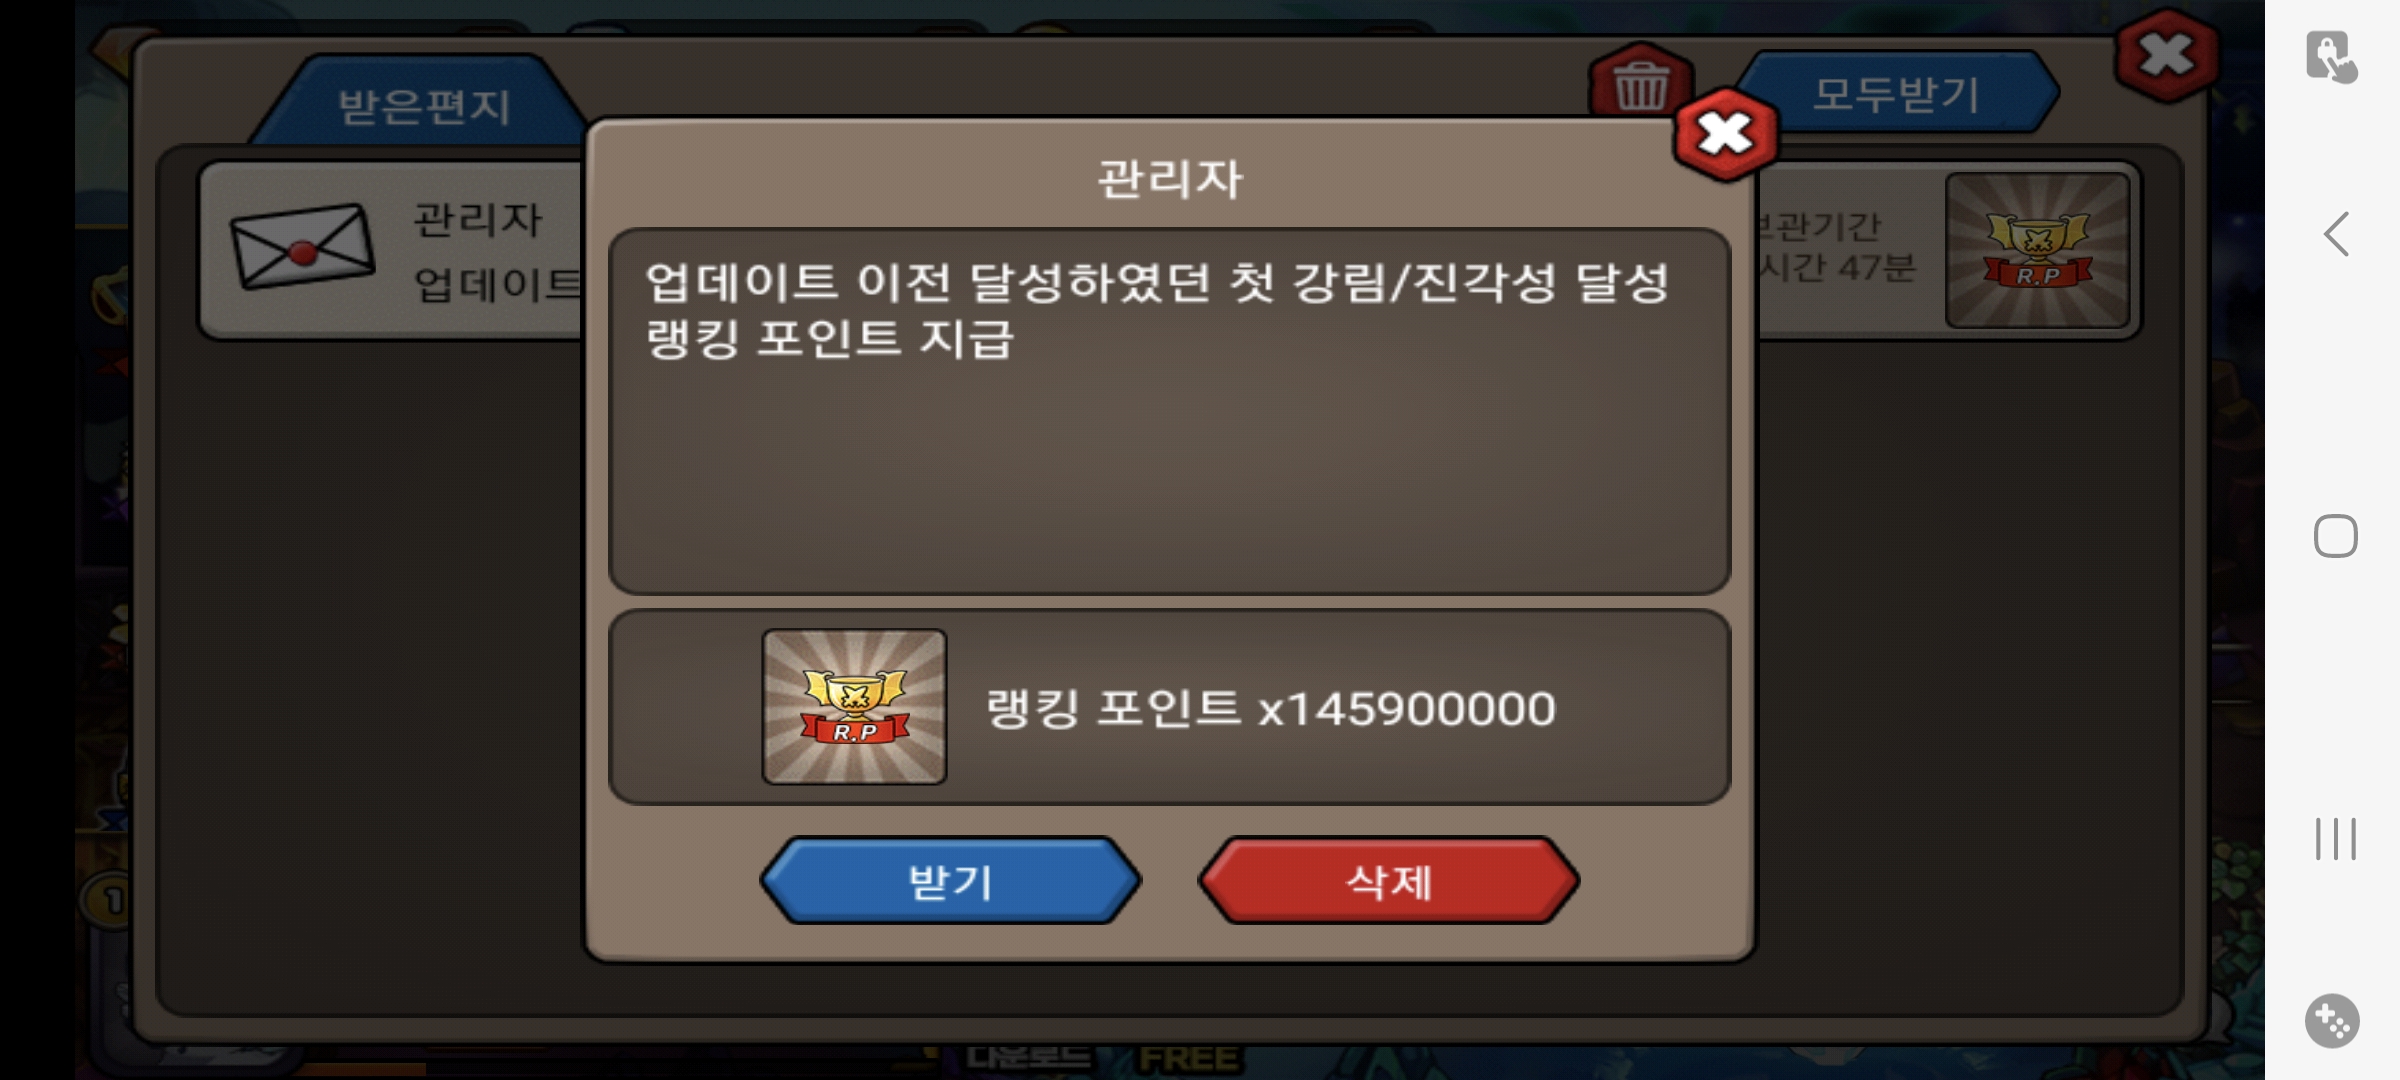Image resolution: width=2400 pixels, height=1080 pixels.
Task: Open Android recent apps button
Action: tap(2336, 838)
